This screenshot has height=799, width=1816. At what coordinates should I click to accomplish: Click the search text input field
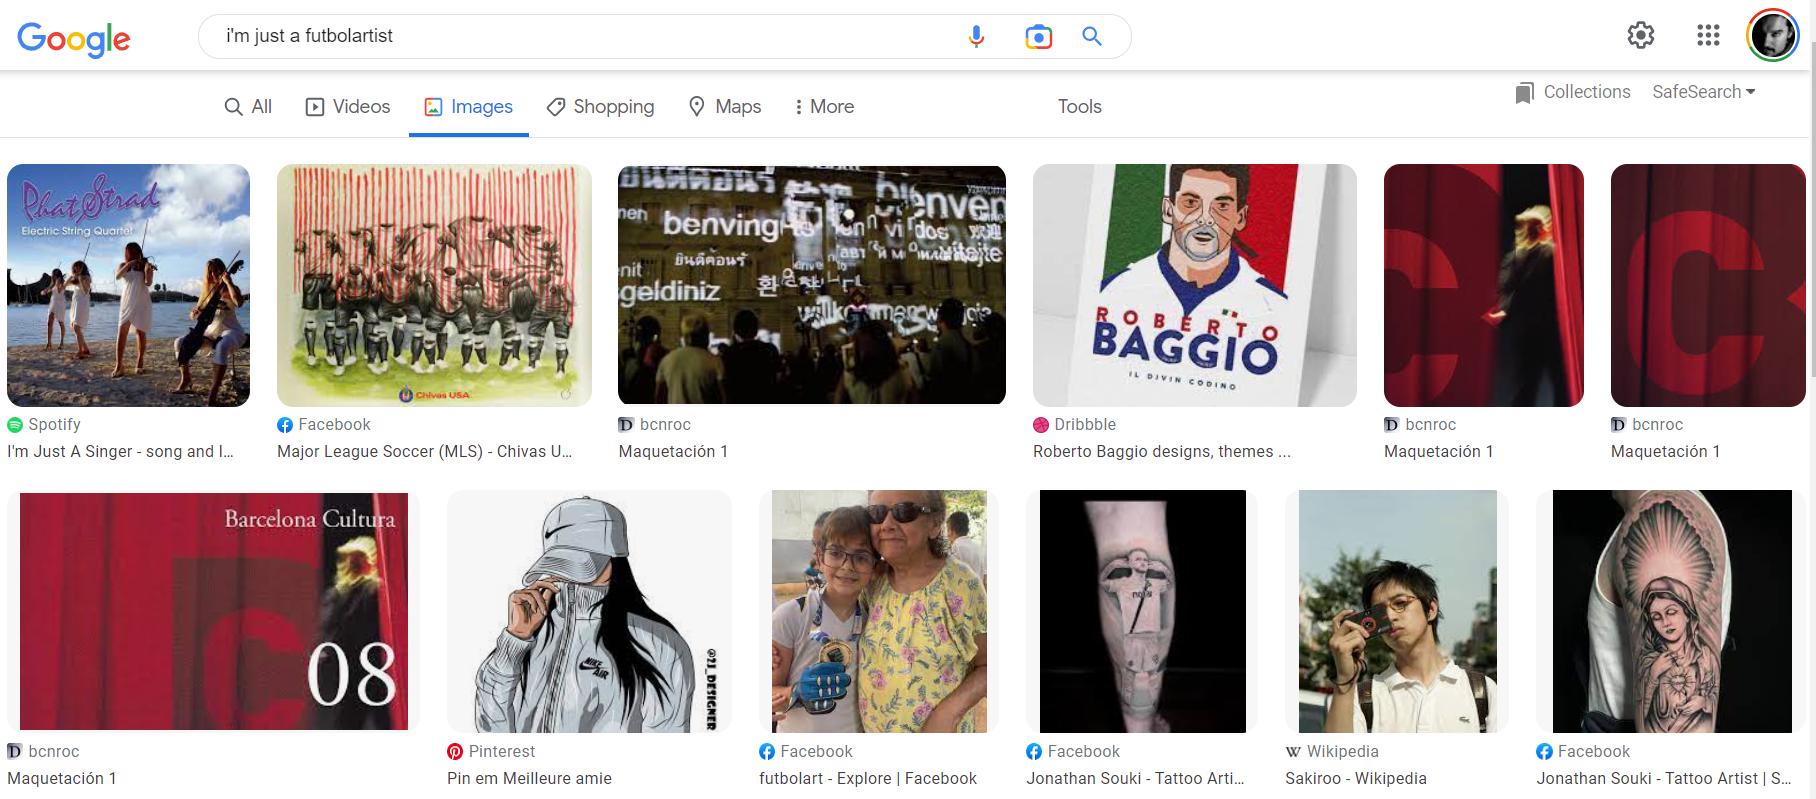[x=580, y=37]
